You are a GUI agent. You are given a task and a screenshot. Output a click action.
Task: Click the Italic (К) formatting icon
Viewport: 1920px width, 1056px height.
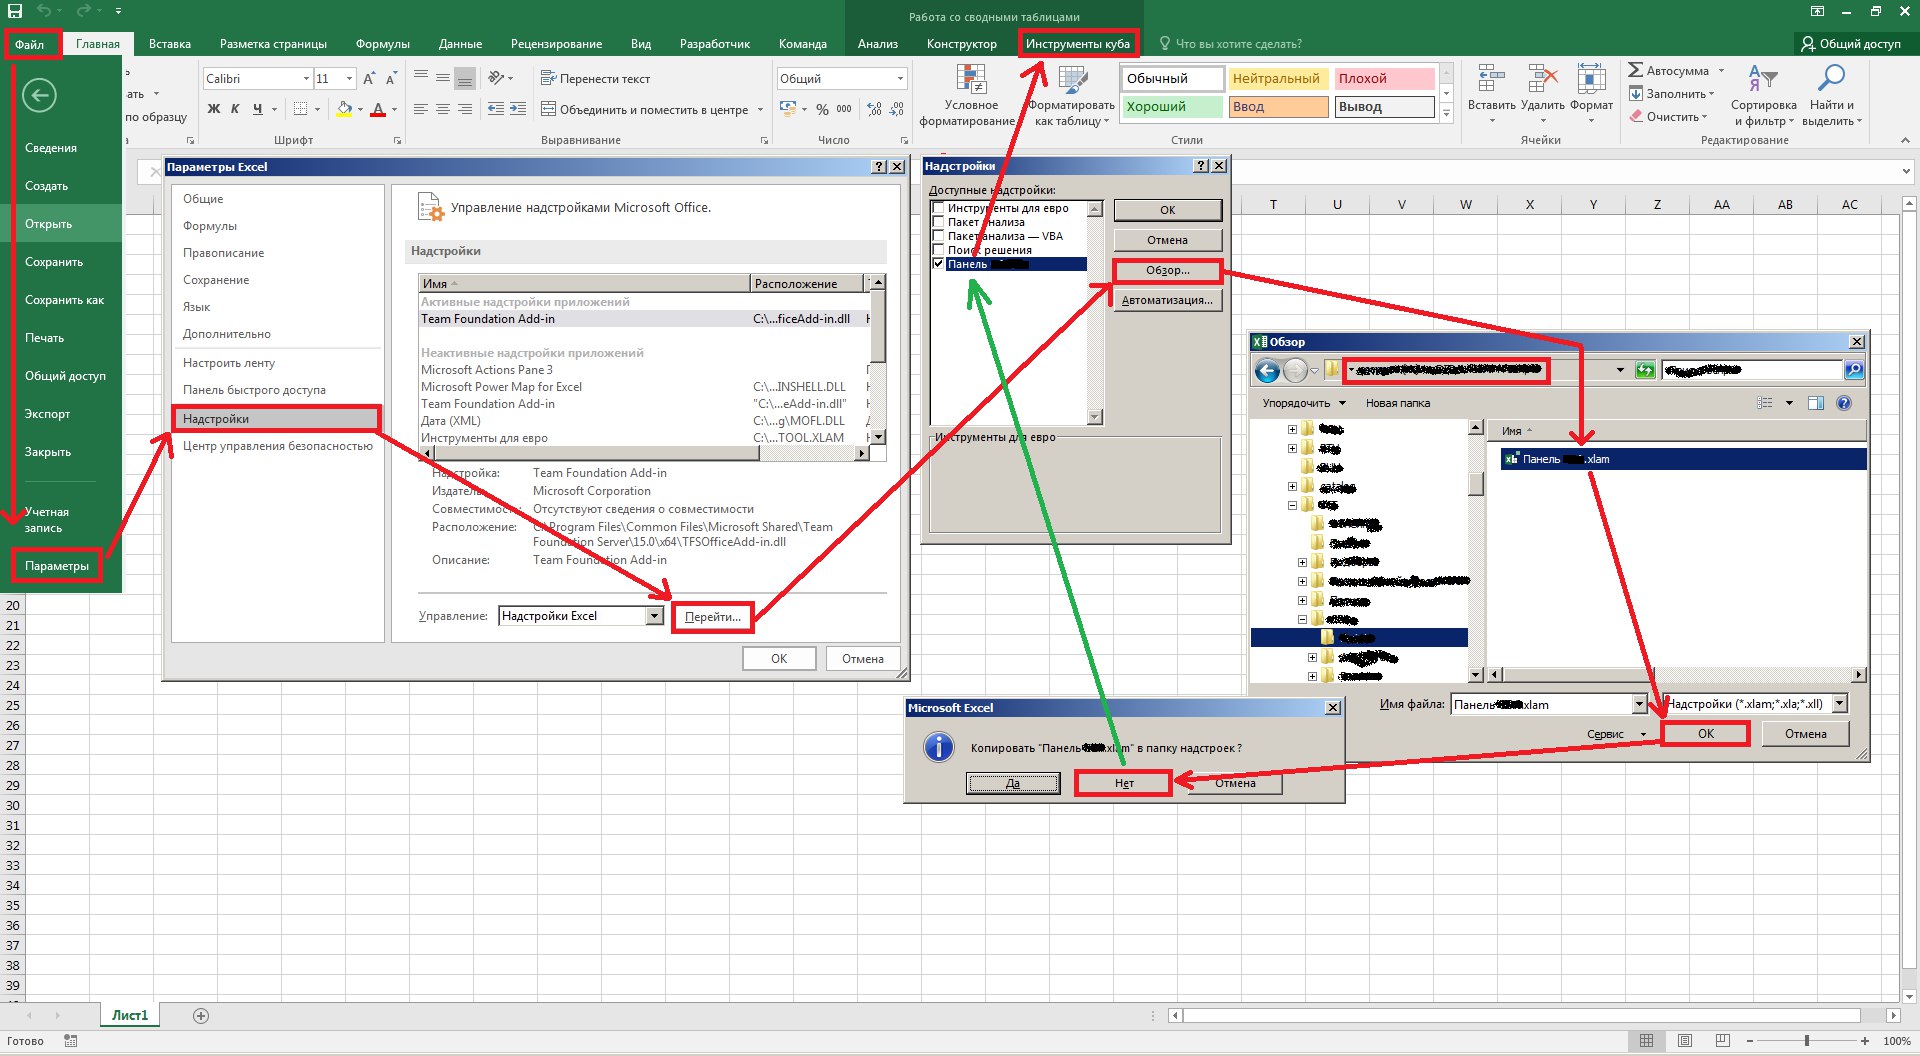click(235, 109)
